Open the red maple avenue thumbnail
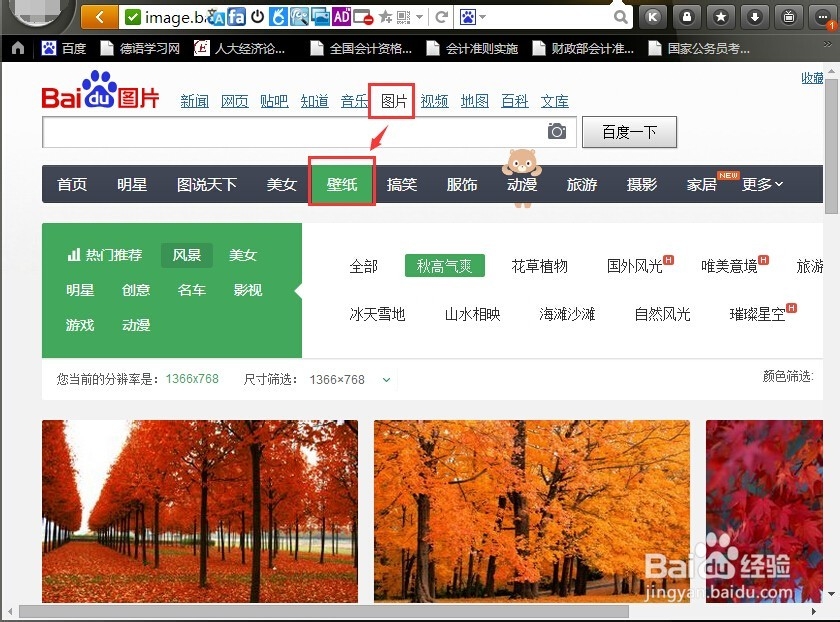This screenshot has height=622, width=840. point(200,510)
